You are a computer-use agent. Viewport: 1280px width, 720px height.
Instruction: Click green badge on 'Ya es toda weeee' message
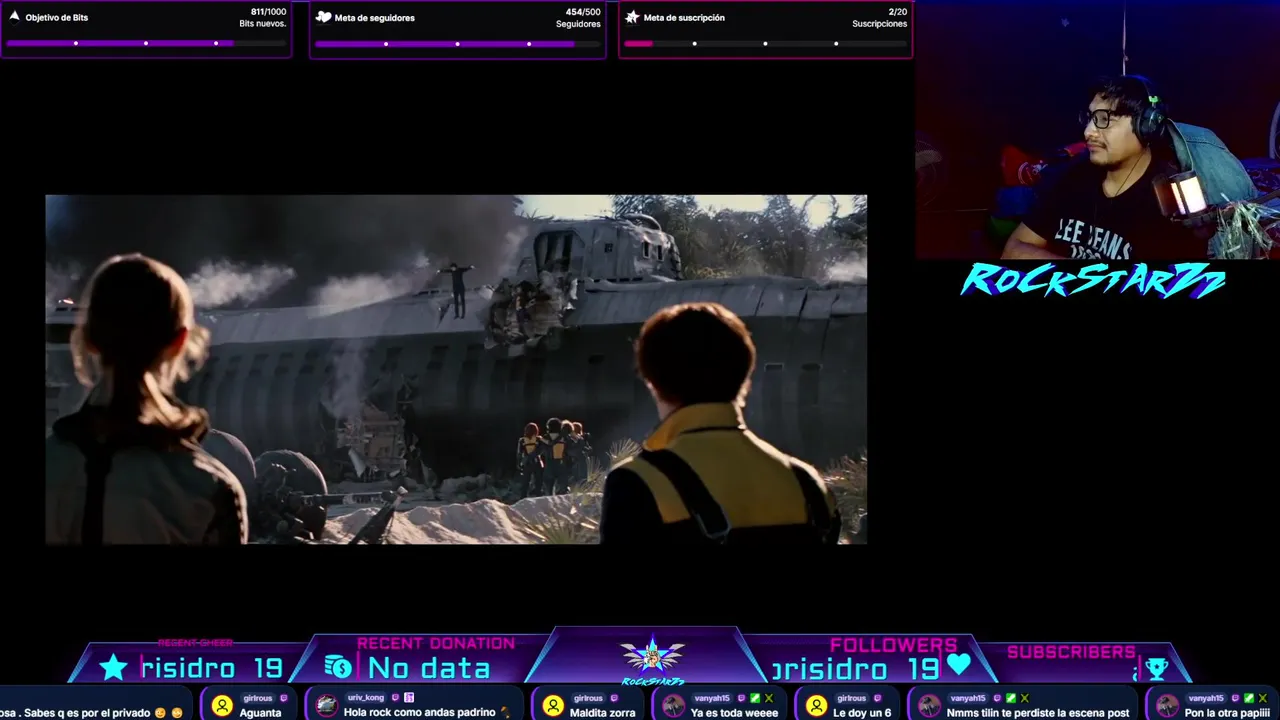755,698
